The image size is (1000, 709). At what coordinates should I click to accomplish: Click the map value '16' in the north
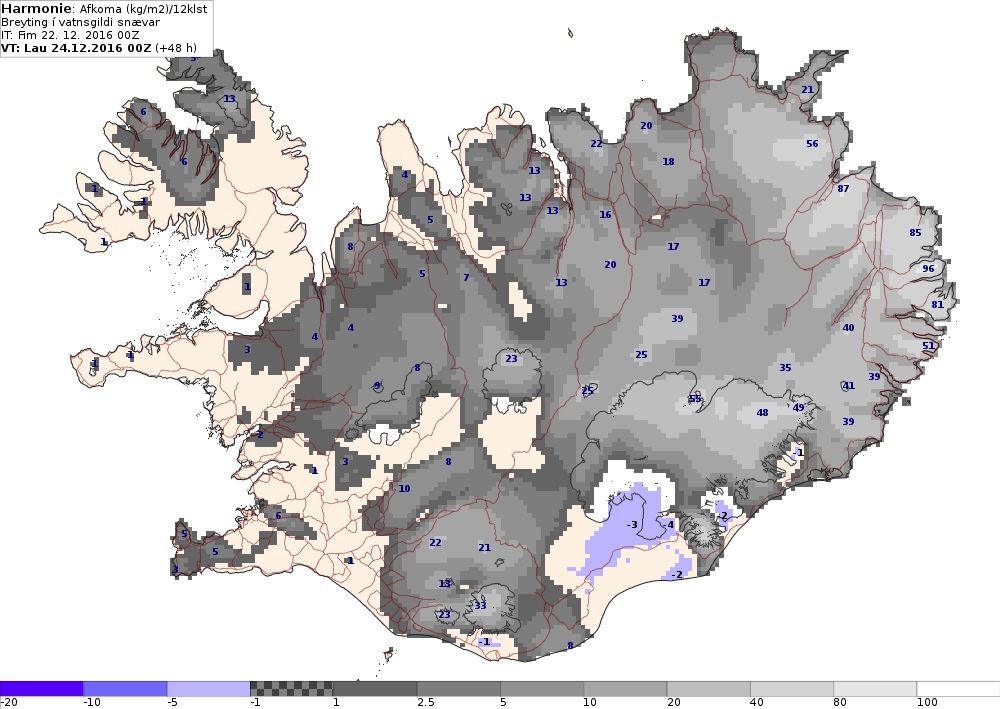click(x=605, y=214)
